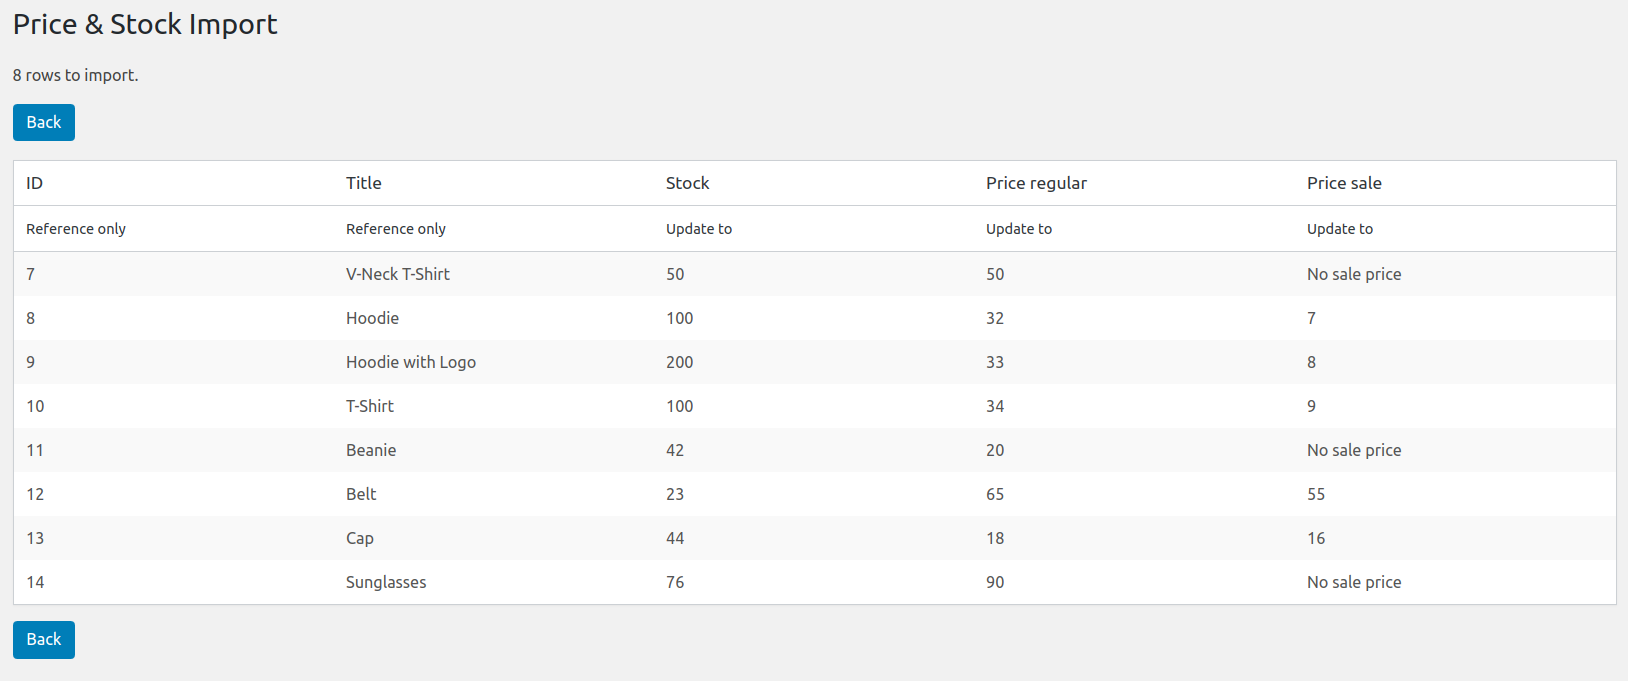Click No sale price in Sunglasses row

coord(1354,582)
